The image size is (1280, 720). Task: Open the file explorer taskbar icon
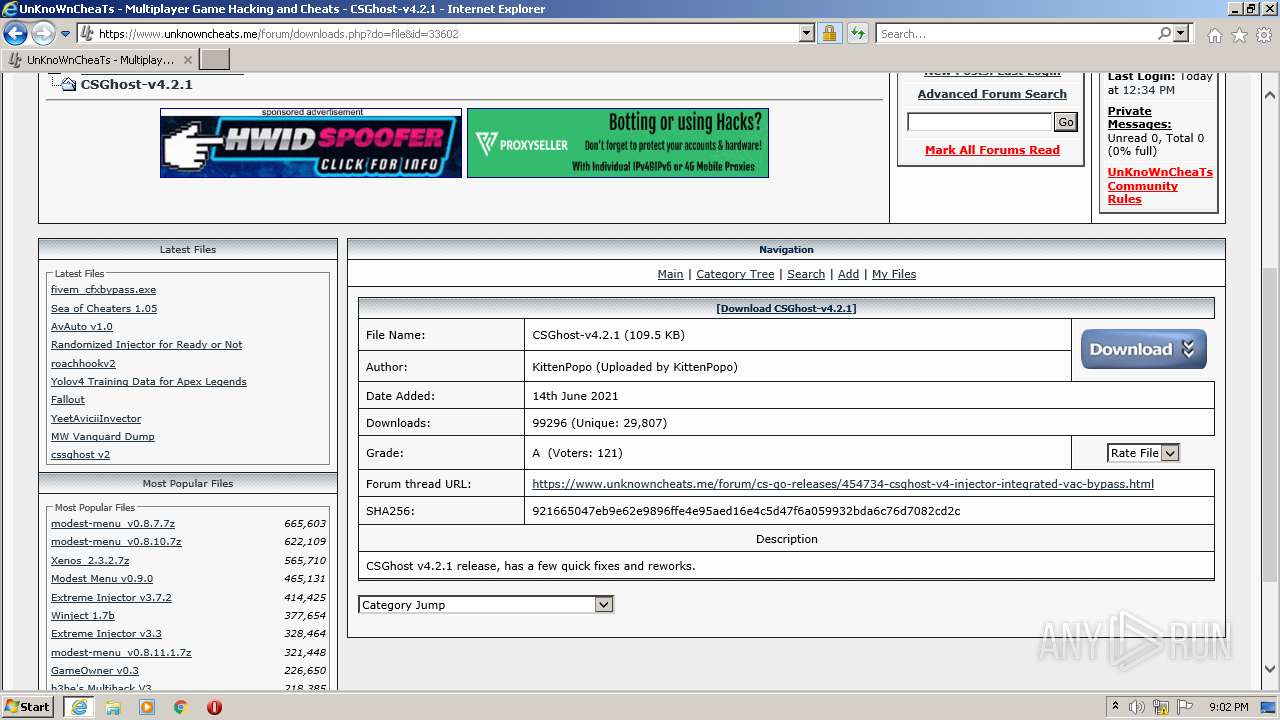pos(113,707)
